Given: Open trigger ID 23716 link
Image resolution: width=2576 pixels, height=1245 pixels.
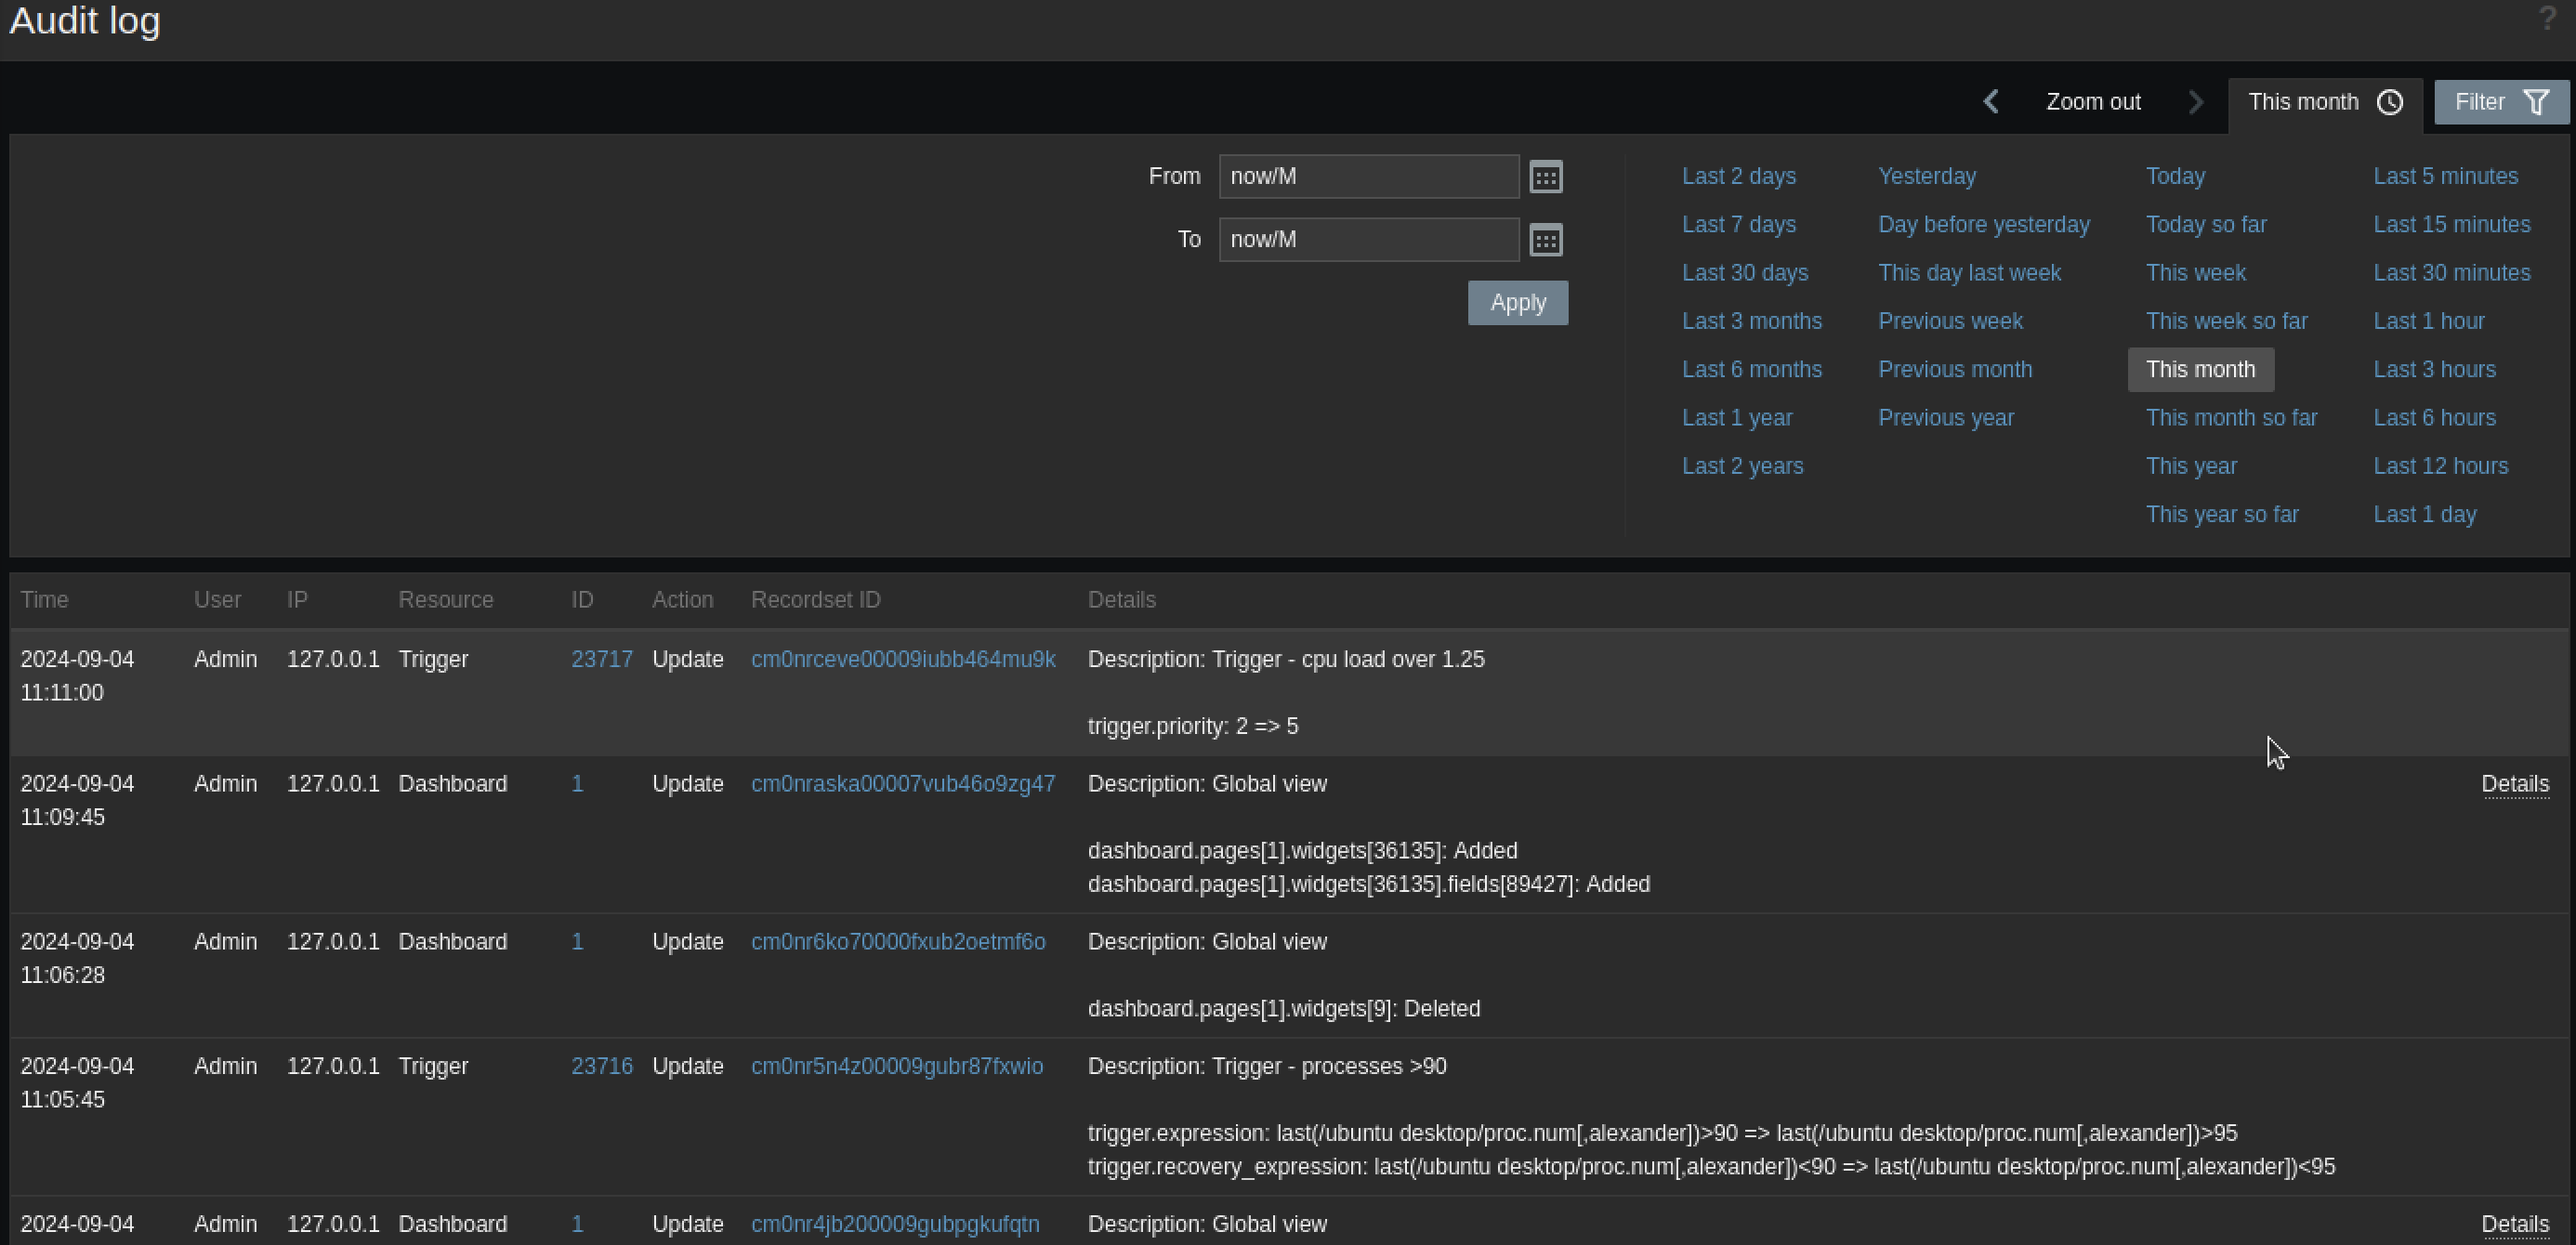Looking at the screenshot, I should 601,1067.
